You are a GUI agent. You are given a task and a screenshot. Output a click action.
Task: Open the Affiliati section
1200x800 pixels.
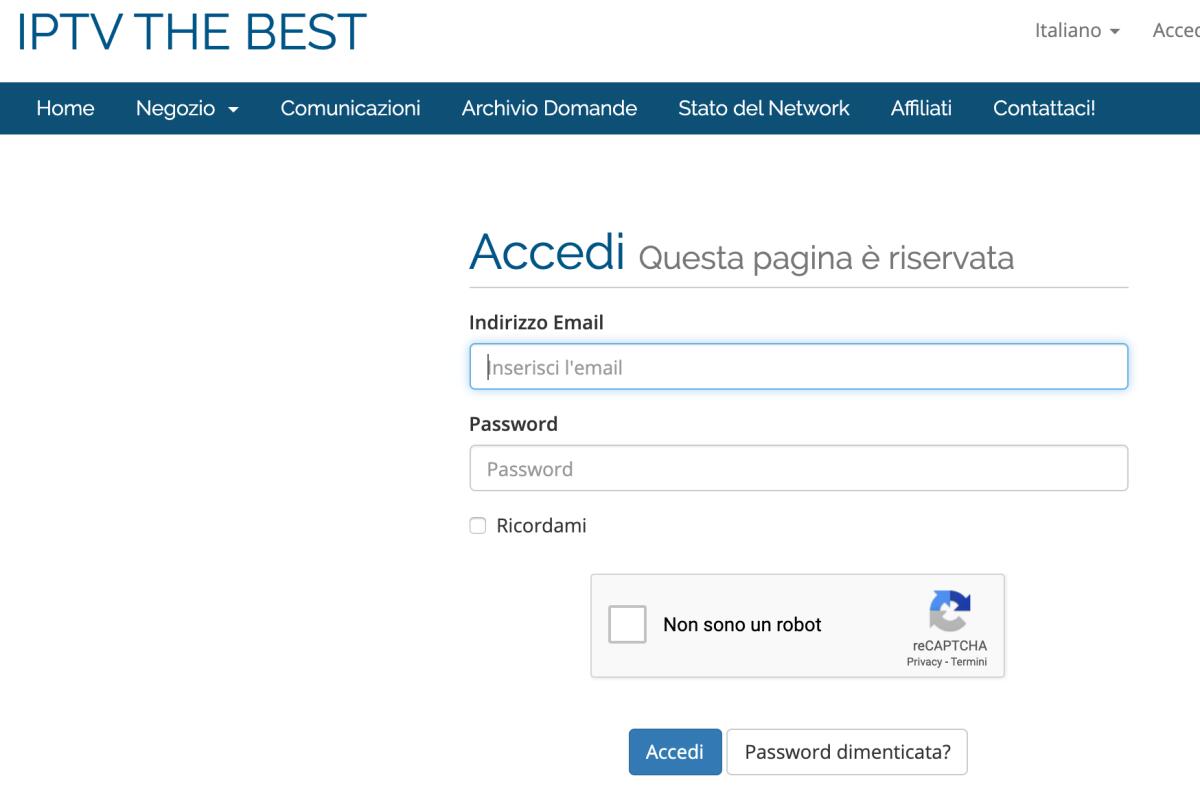921,109
